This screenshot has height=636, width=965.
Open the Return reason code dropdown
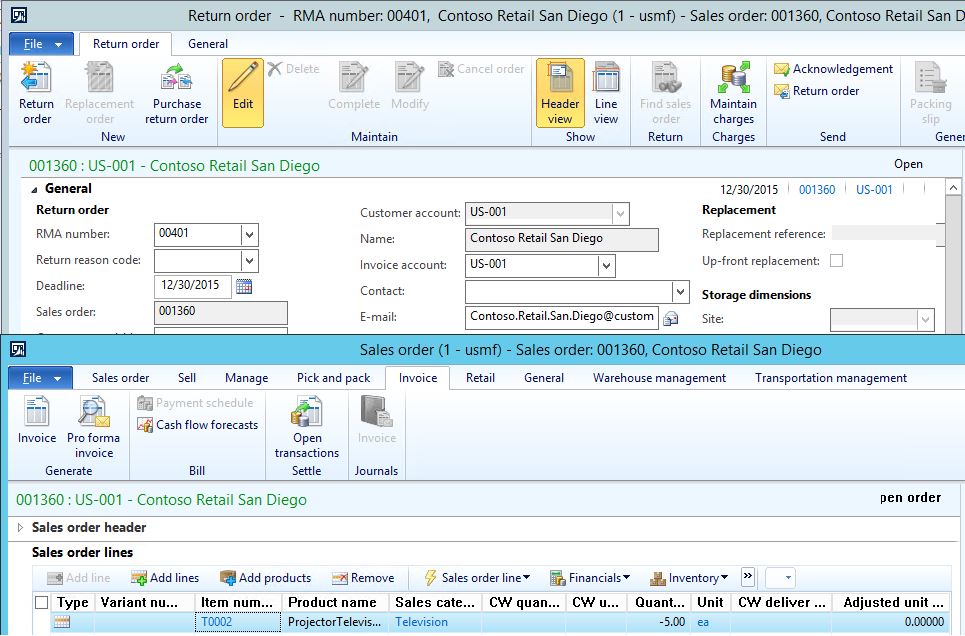click(x=249, y=260)
